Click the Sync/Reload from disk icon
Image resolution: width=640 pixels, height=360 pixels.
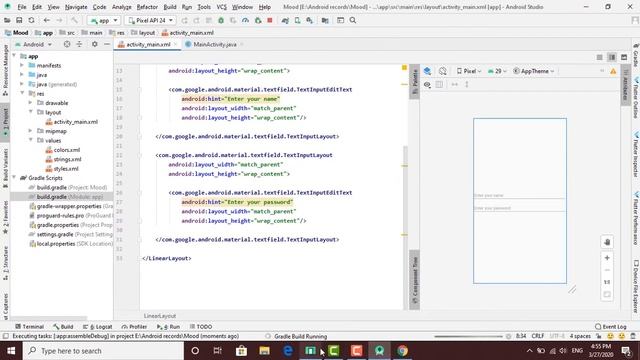(x=31, y=20)
